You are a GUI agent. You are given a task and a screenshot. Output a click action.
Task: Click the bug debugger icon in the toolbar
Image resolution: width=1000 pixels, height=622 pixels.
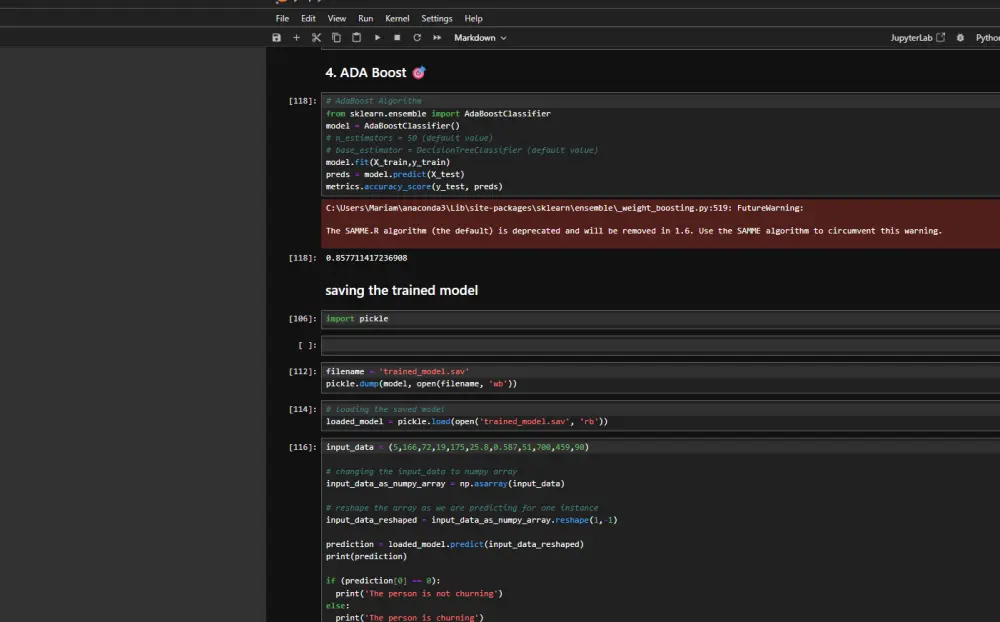tap(960, 38)
